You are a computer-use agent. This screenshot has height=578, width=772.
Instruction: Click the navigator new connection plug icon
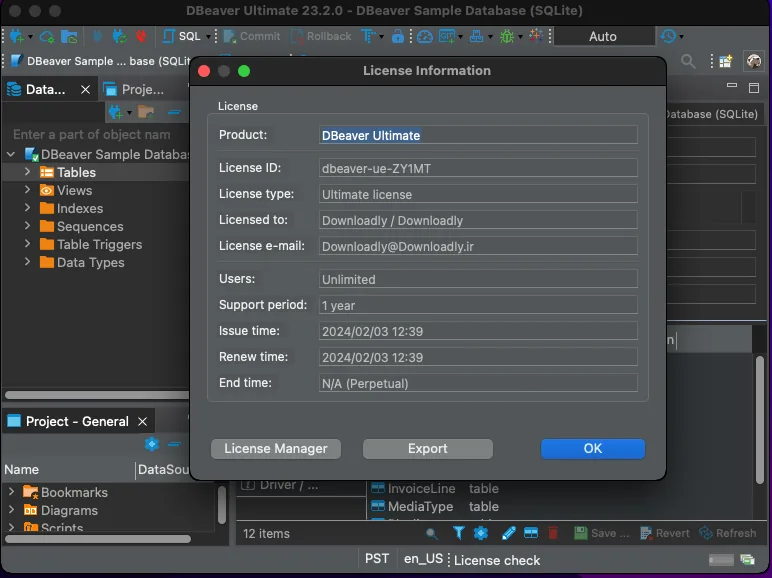point(115,112)
